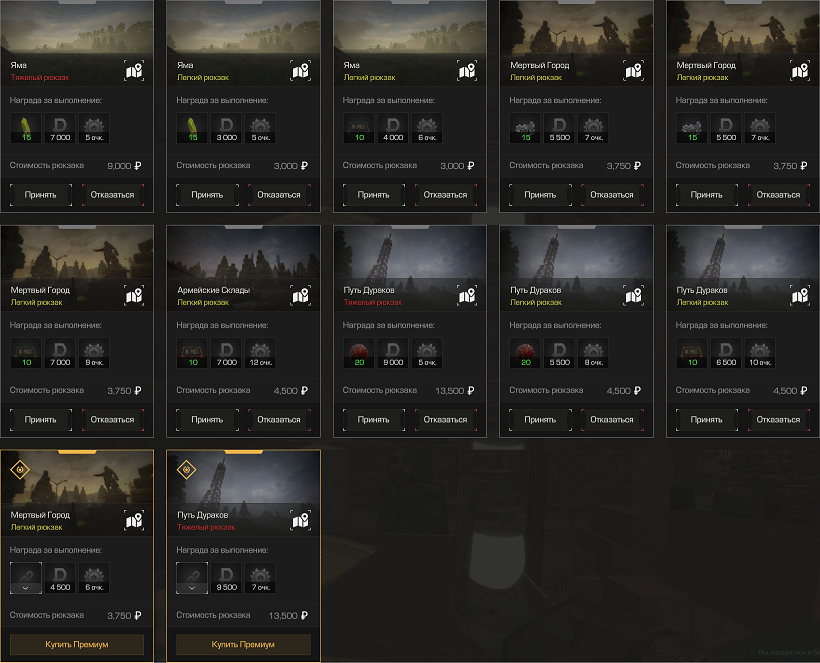The width and height of the screenshot is (820, 663).
Task: Buy Premium under gold Путь Дураков card
Action: (243, 645)
